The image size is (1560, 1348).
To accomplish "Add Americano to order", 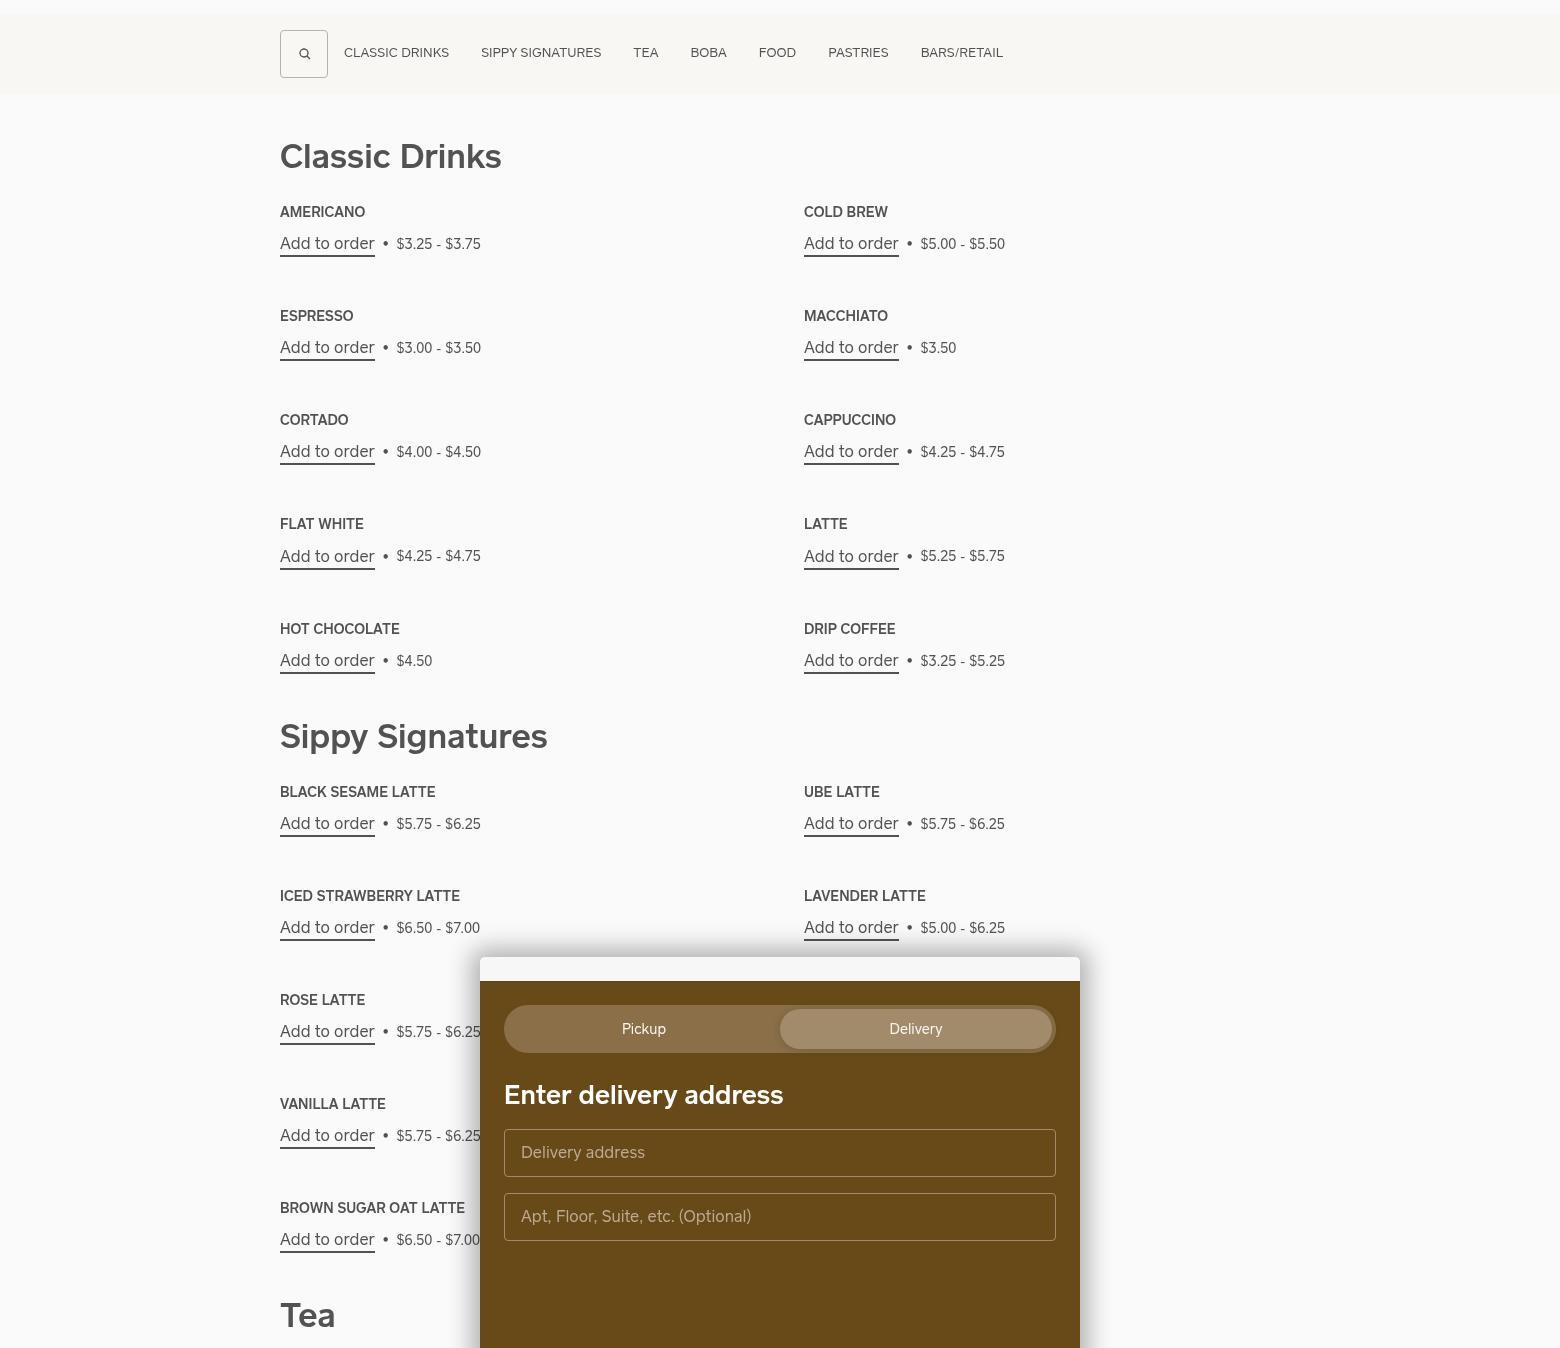I will [327, 244].
